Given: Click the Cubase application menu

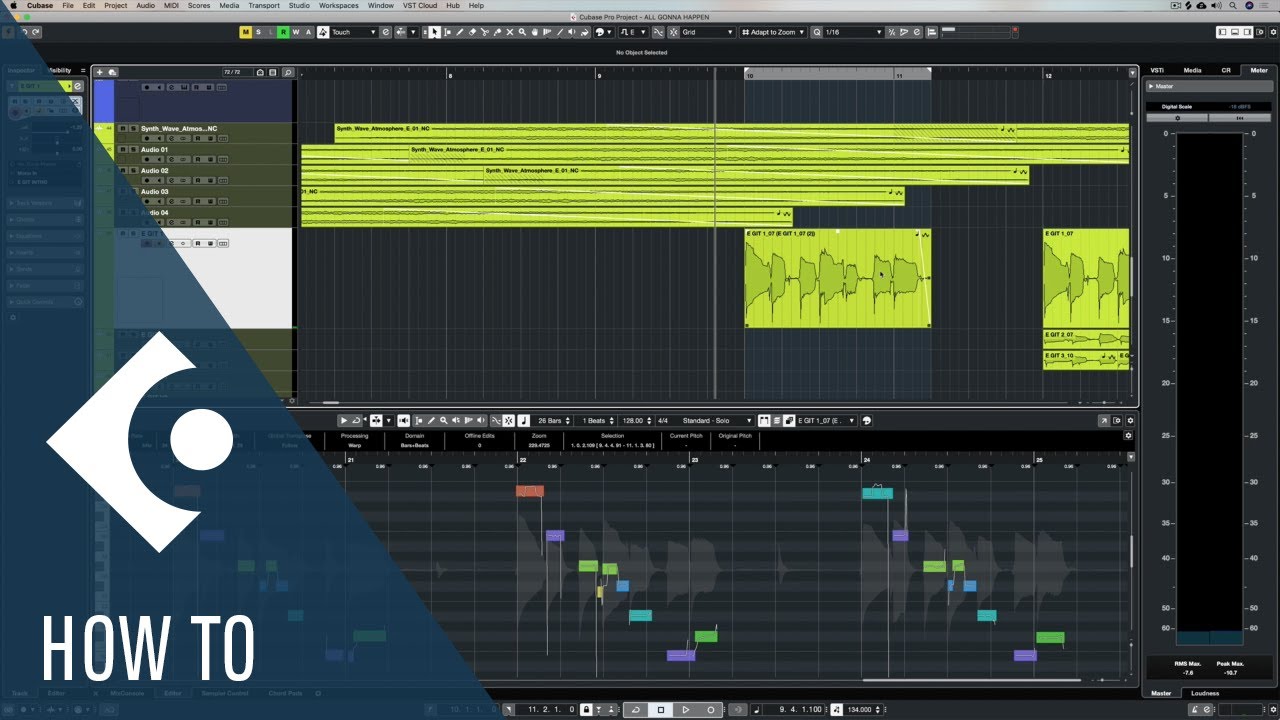Looking at the screenshot, I should click(x=40, y=5).
